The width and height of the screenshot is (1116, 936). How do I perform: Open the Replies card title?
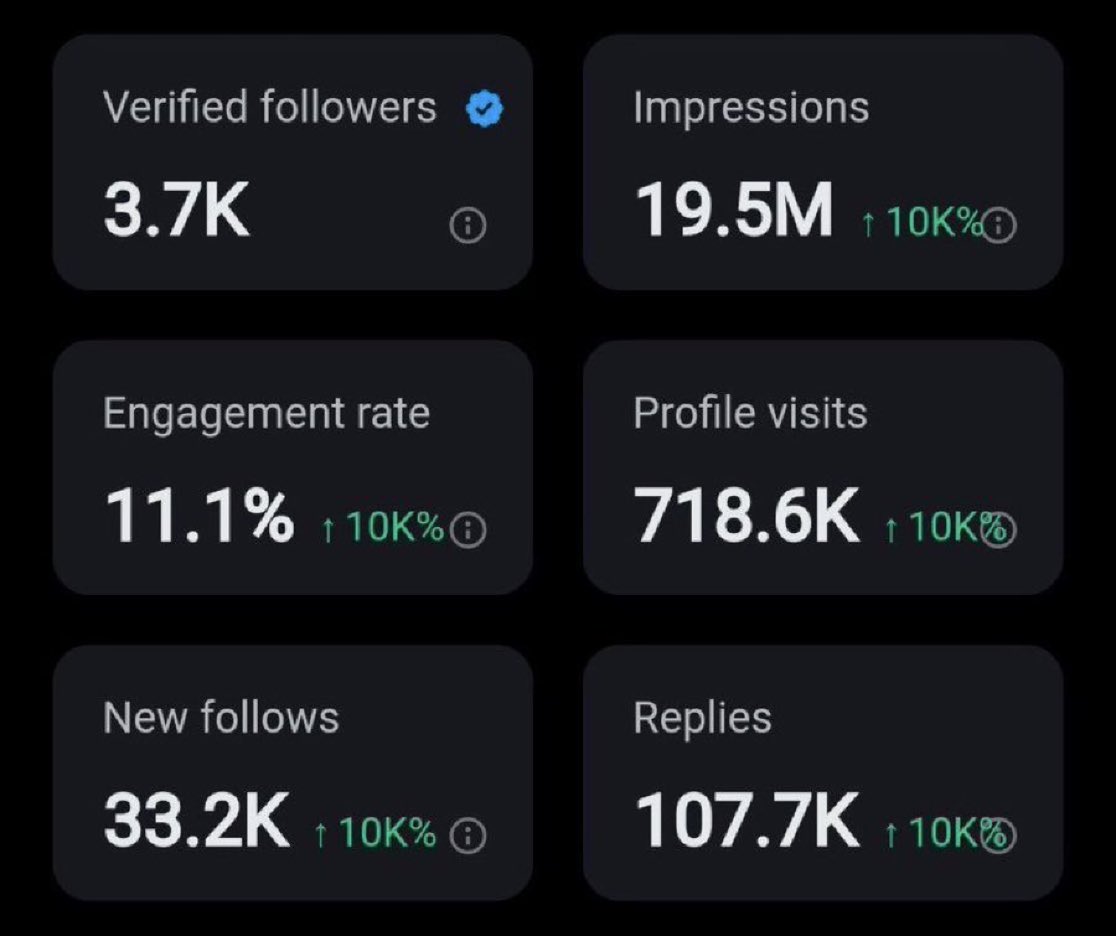(x=702, y=719)
